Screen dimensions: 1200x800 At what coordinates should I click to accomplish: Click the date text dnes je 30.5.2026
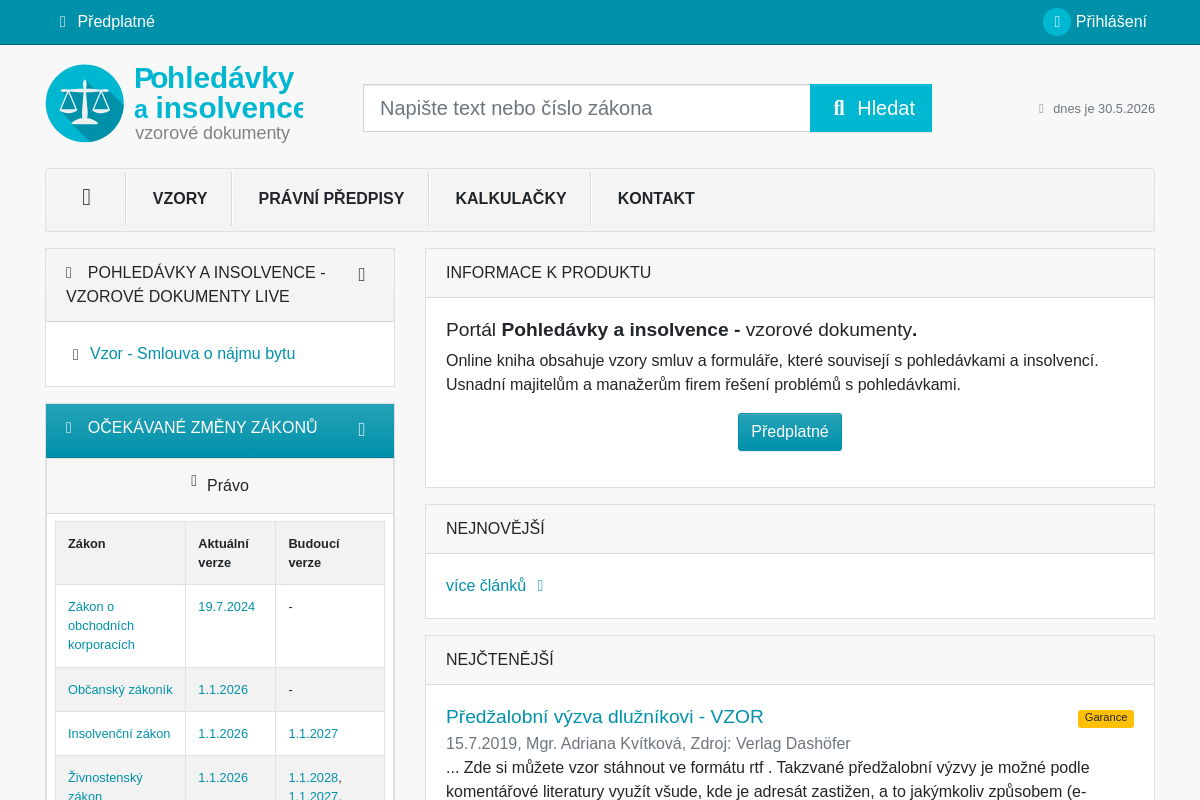[x=1104, y=109]
